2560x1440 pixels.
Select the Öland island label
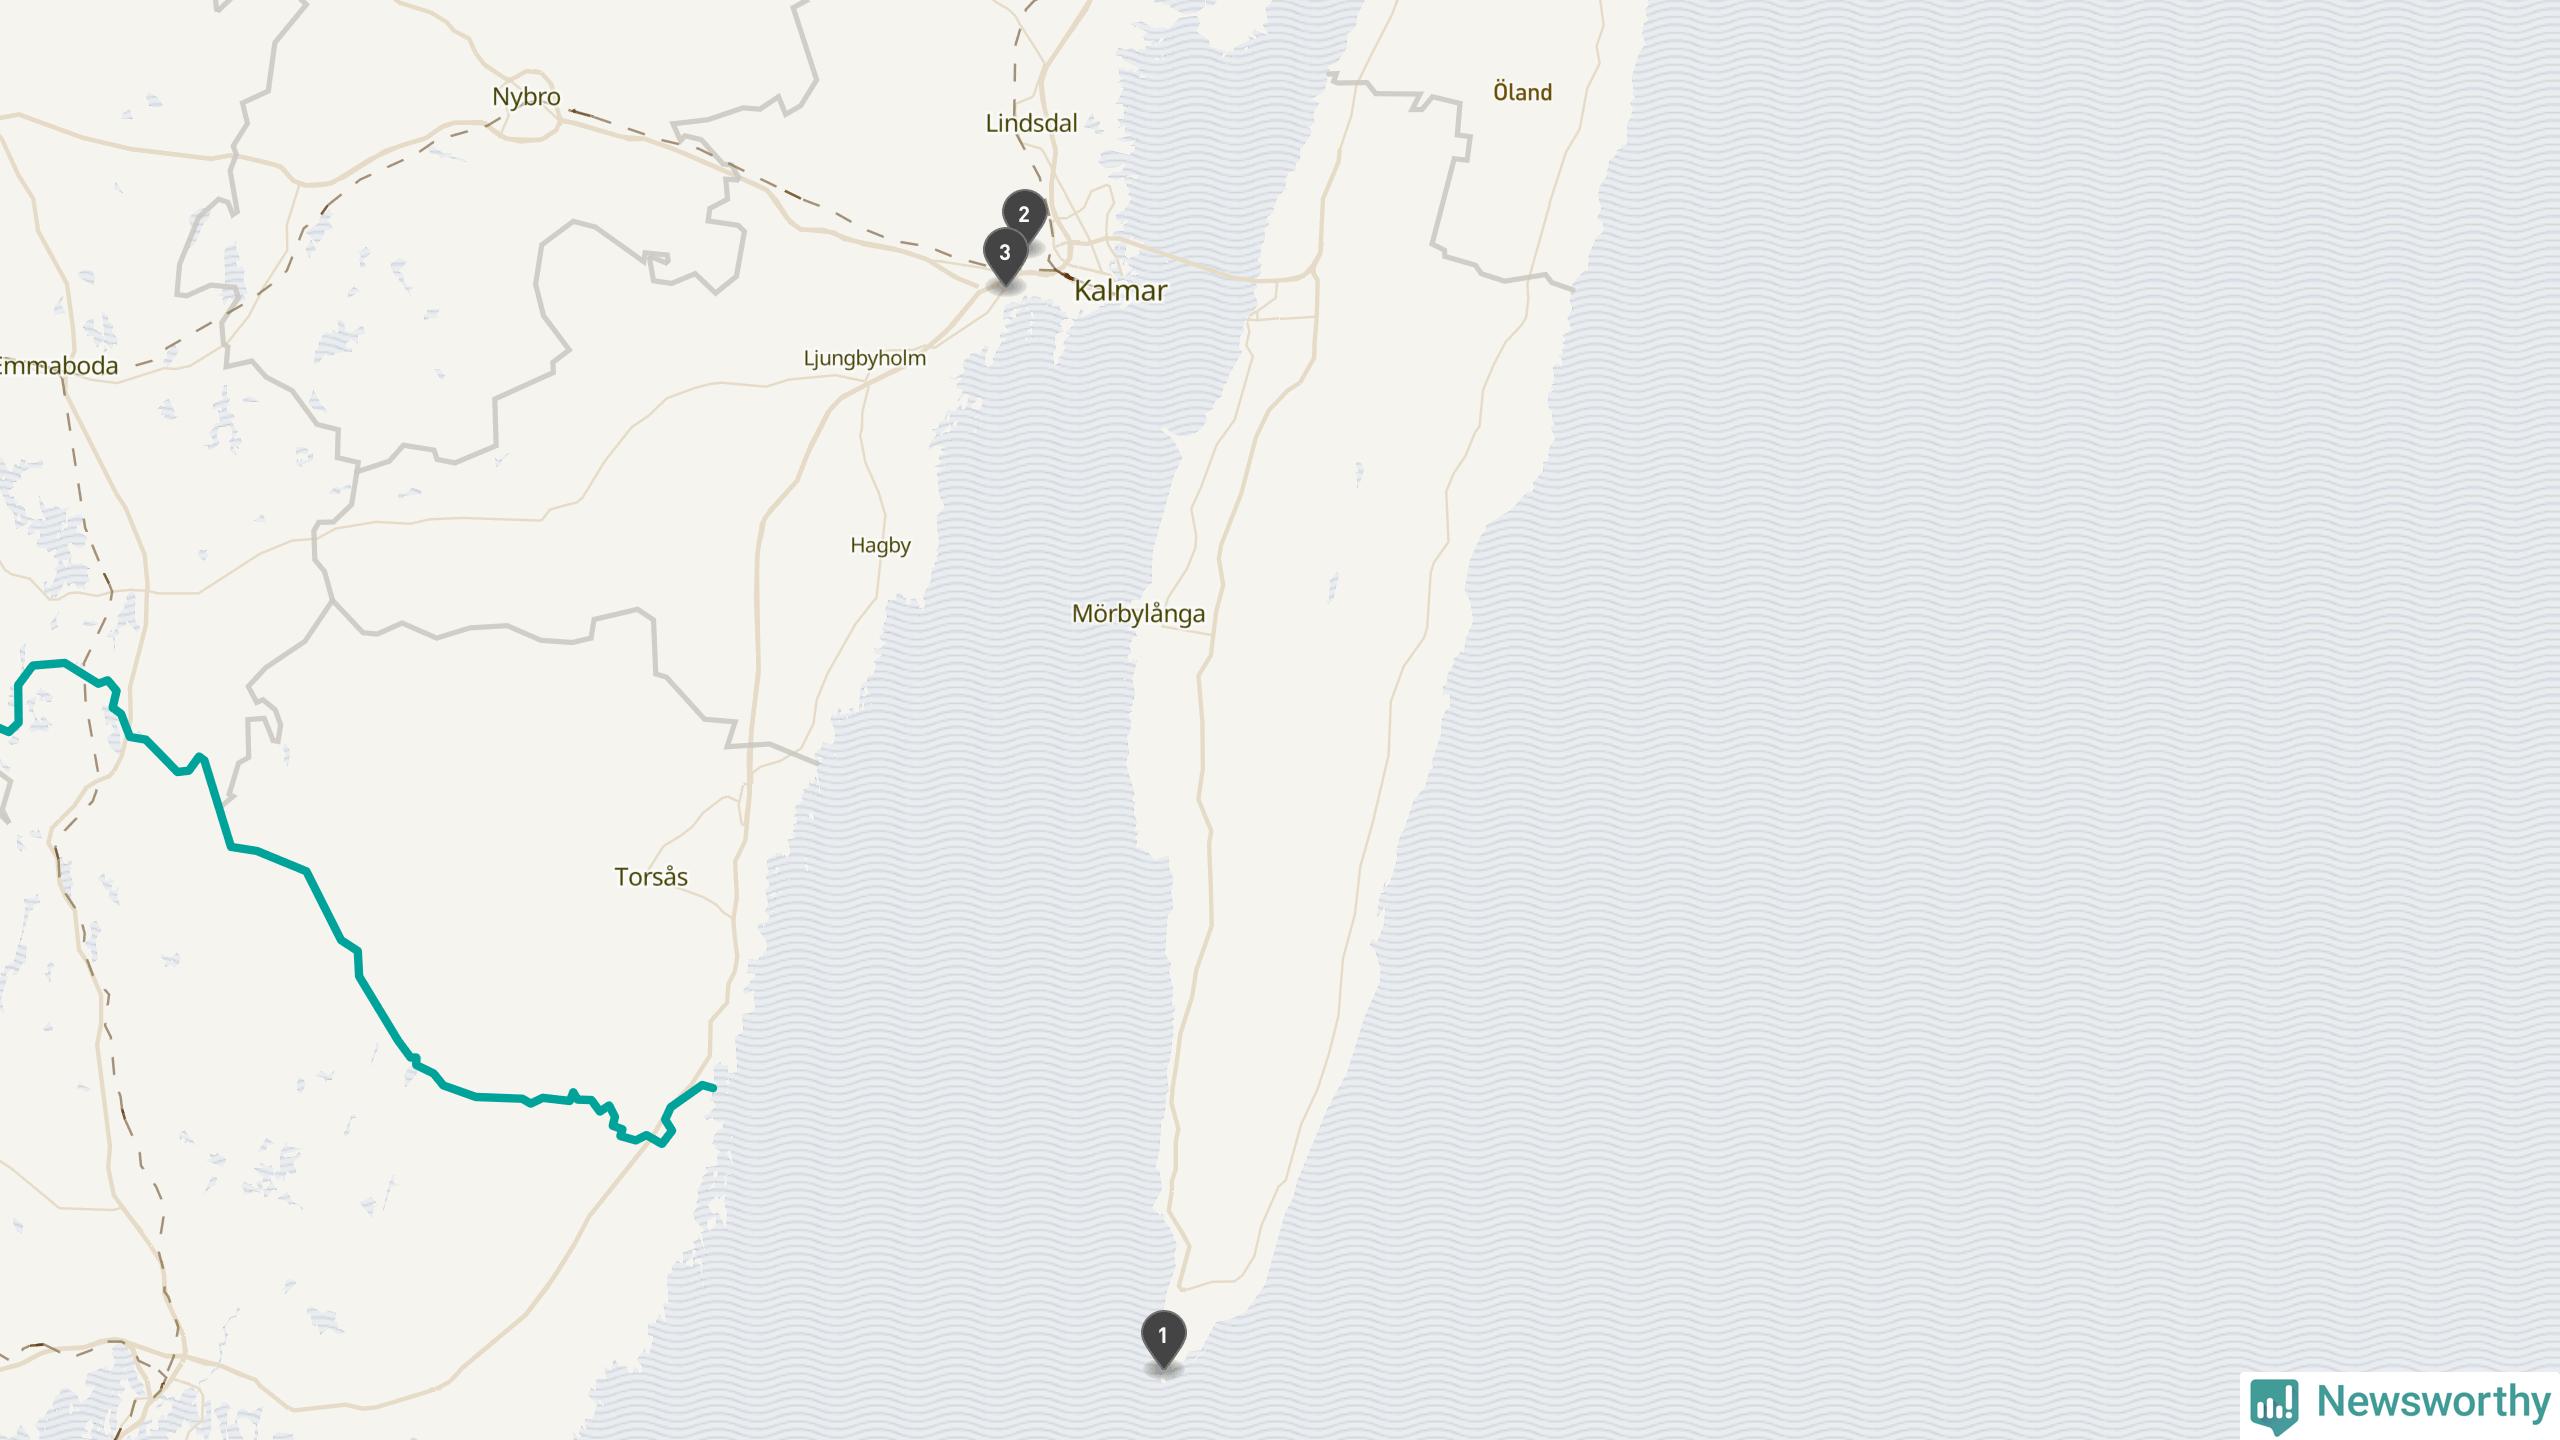tap(1522, 92)
